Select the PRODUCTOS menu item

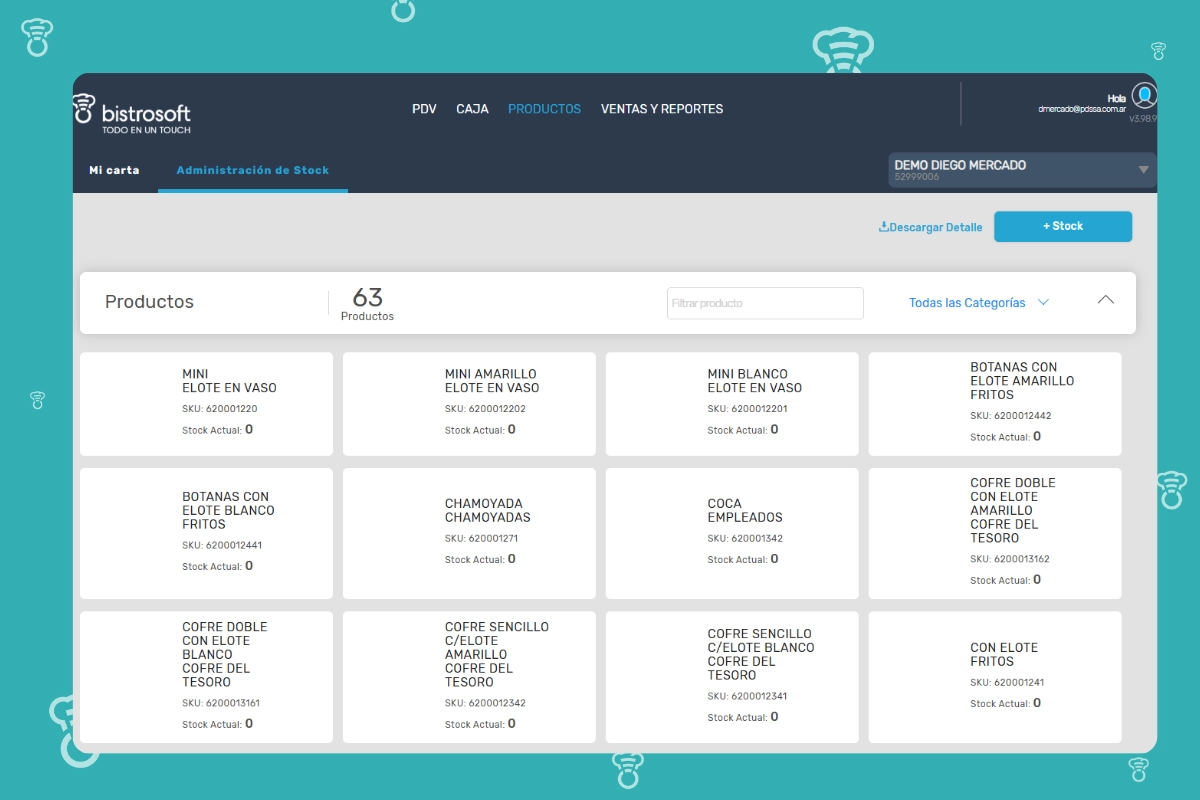[544, 109]
